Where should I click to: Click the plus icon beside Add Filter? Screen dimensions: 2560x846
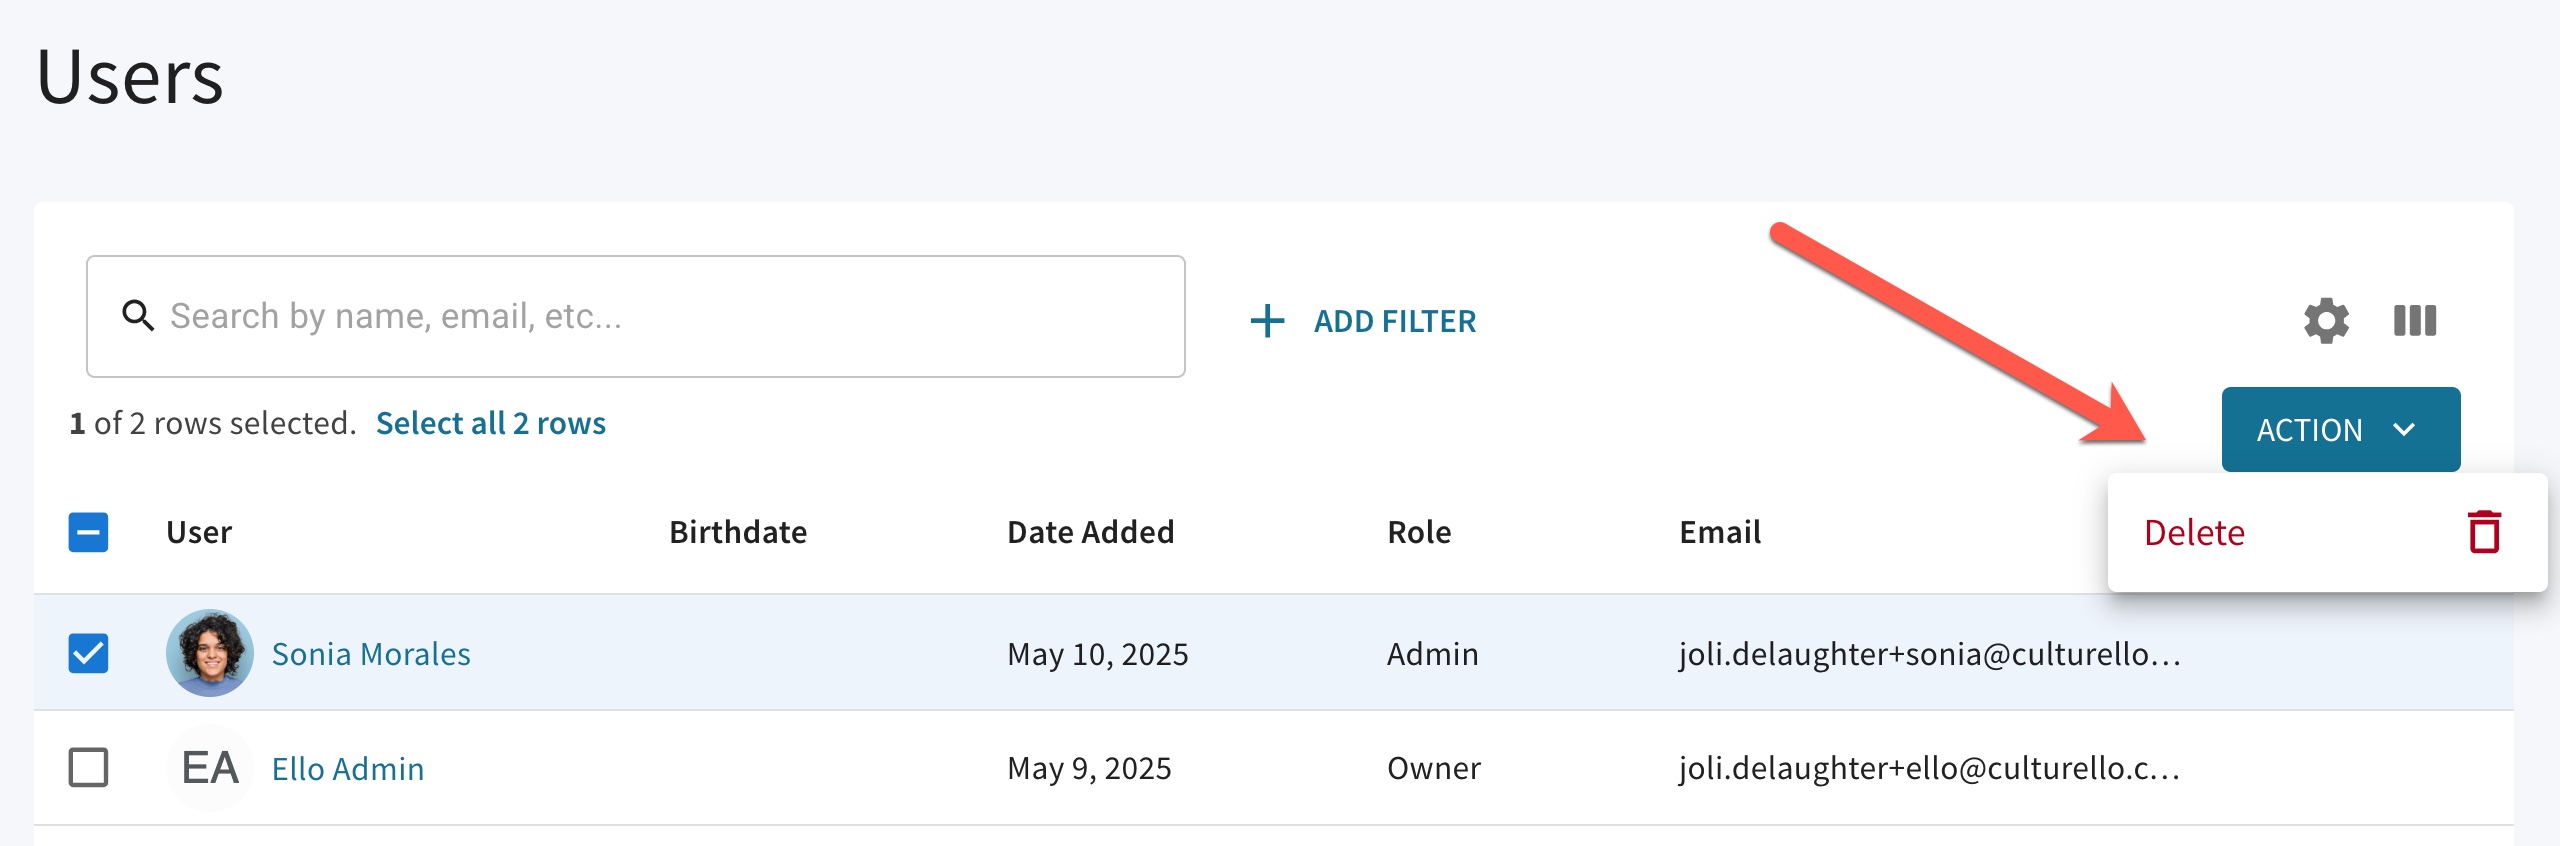point(1267,321)
